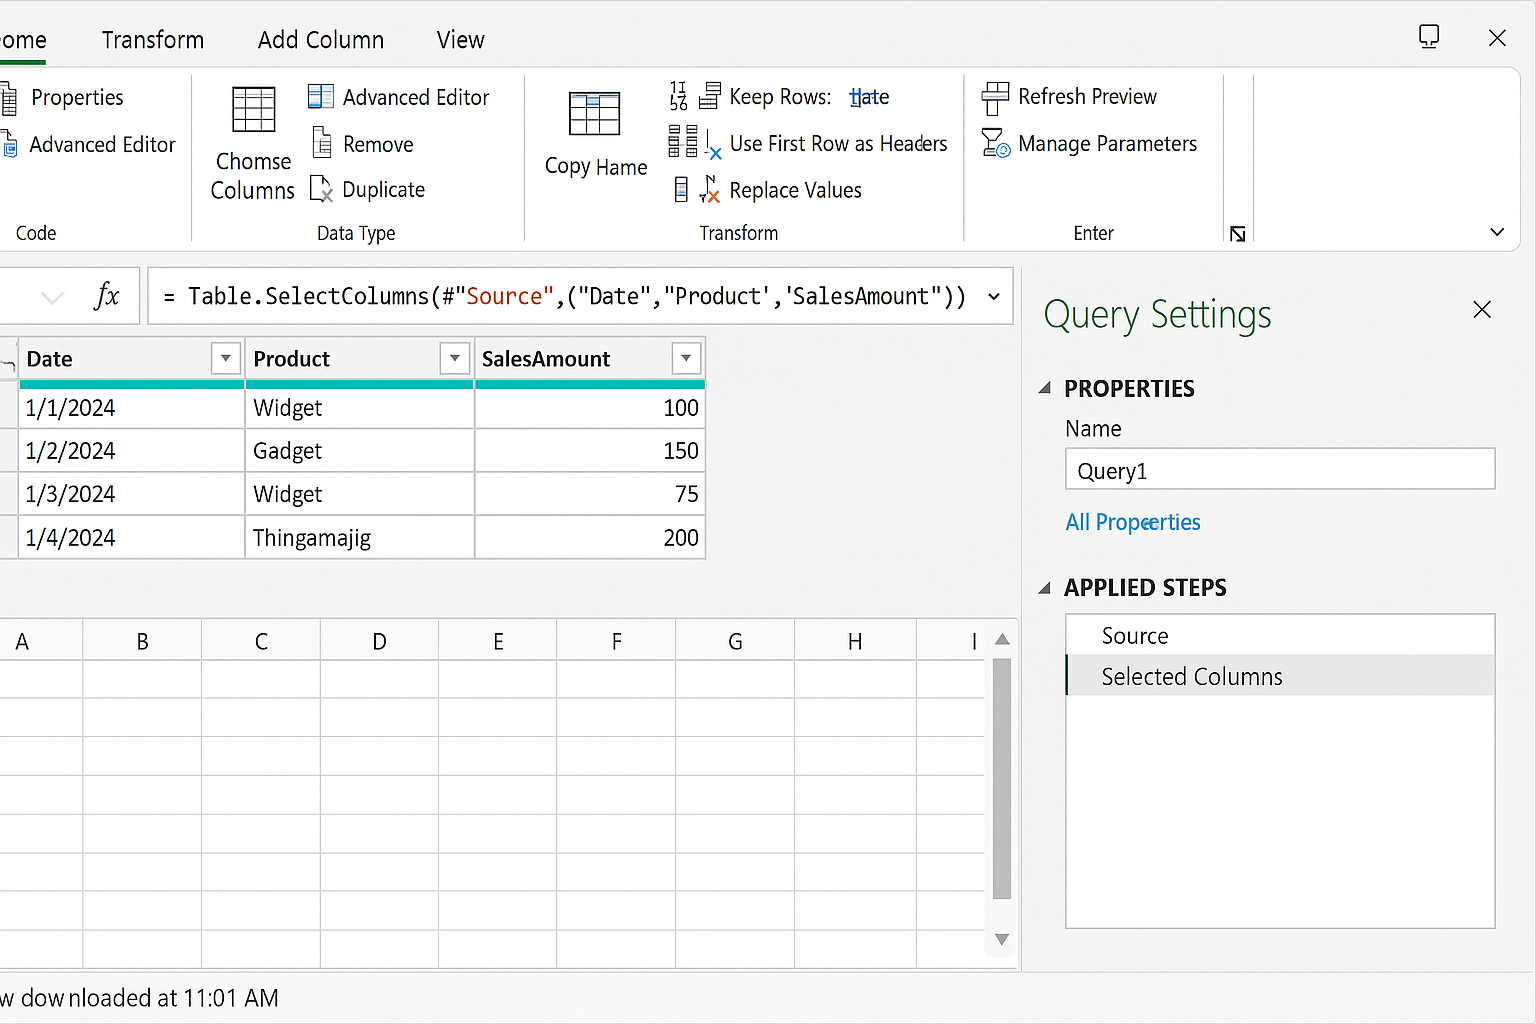Click the sort numbers icon near Keep Rows
1536x1024 pixels.
coord(678,96)
